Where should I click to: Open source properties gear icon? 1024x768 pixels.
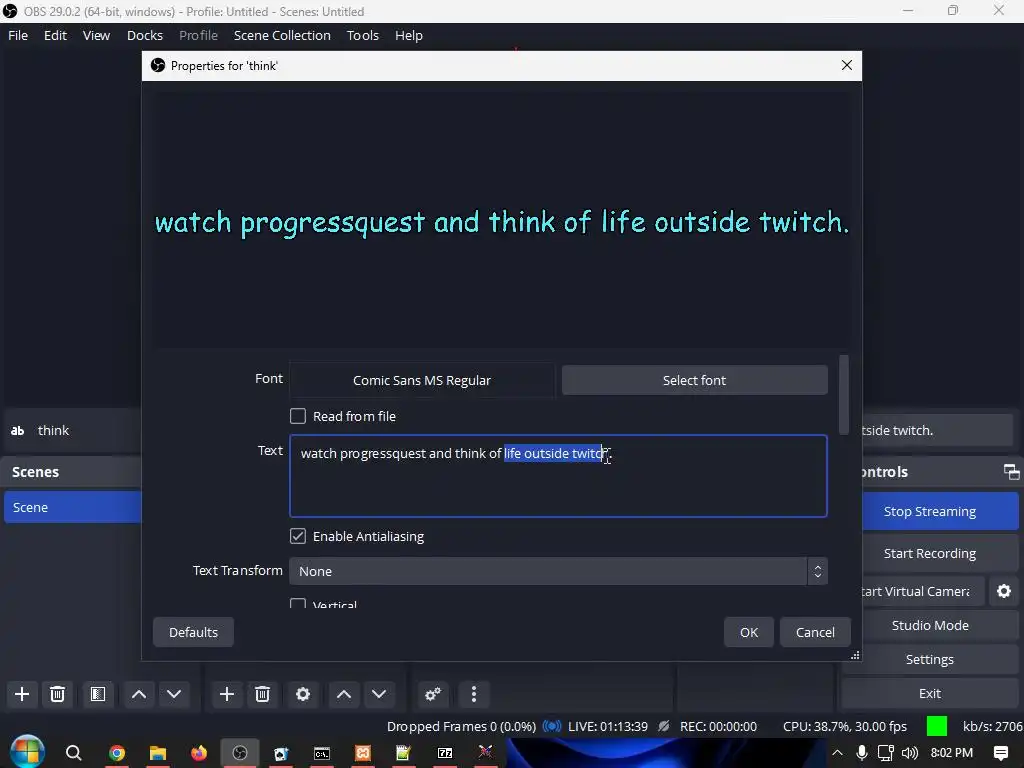click(303, 694)
